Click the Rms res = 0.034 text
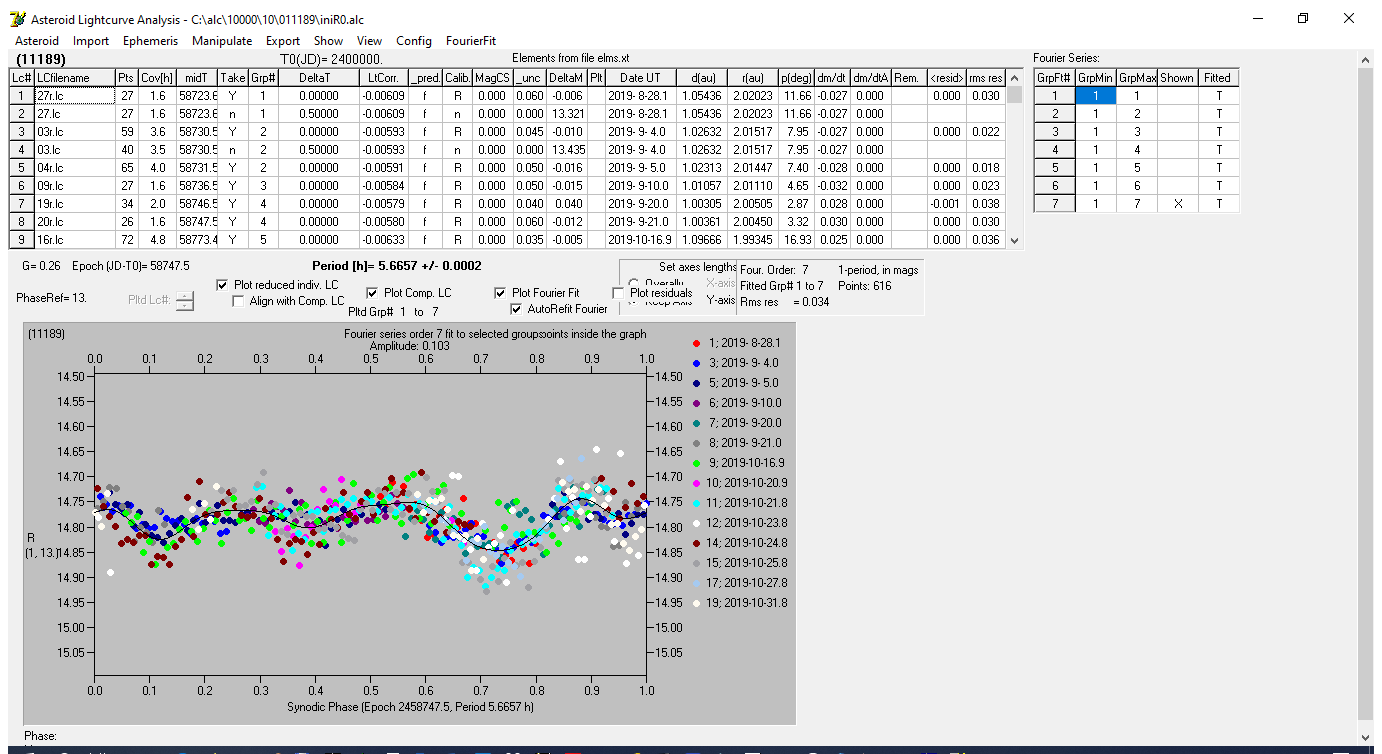The image size is (1382, 754). coord(784,302)
